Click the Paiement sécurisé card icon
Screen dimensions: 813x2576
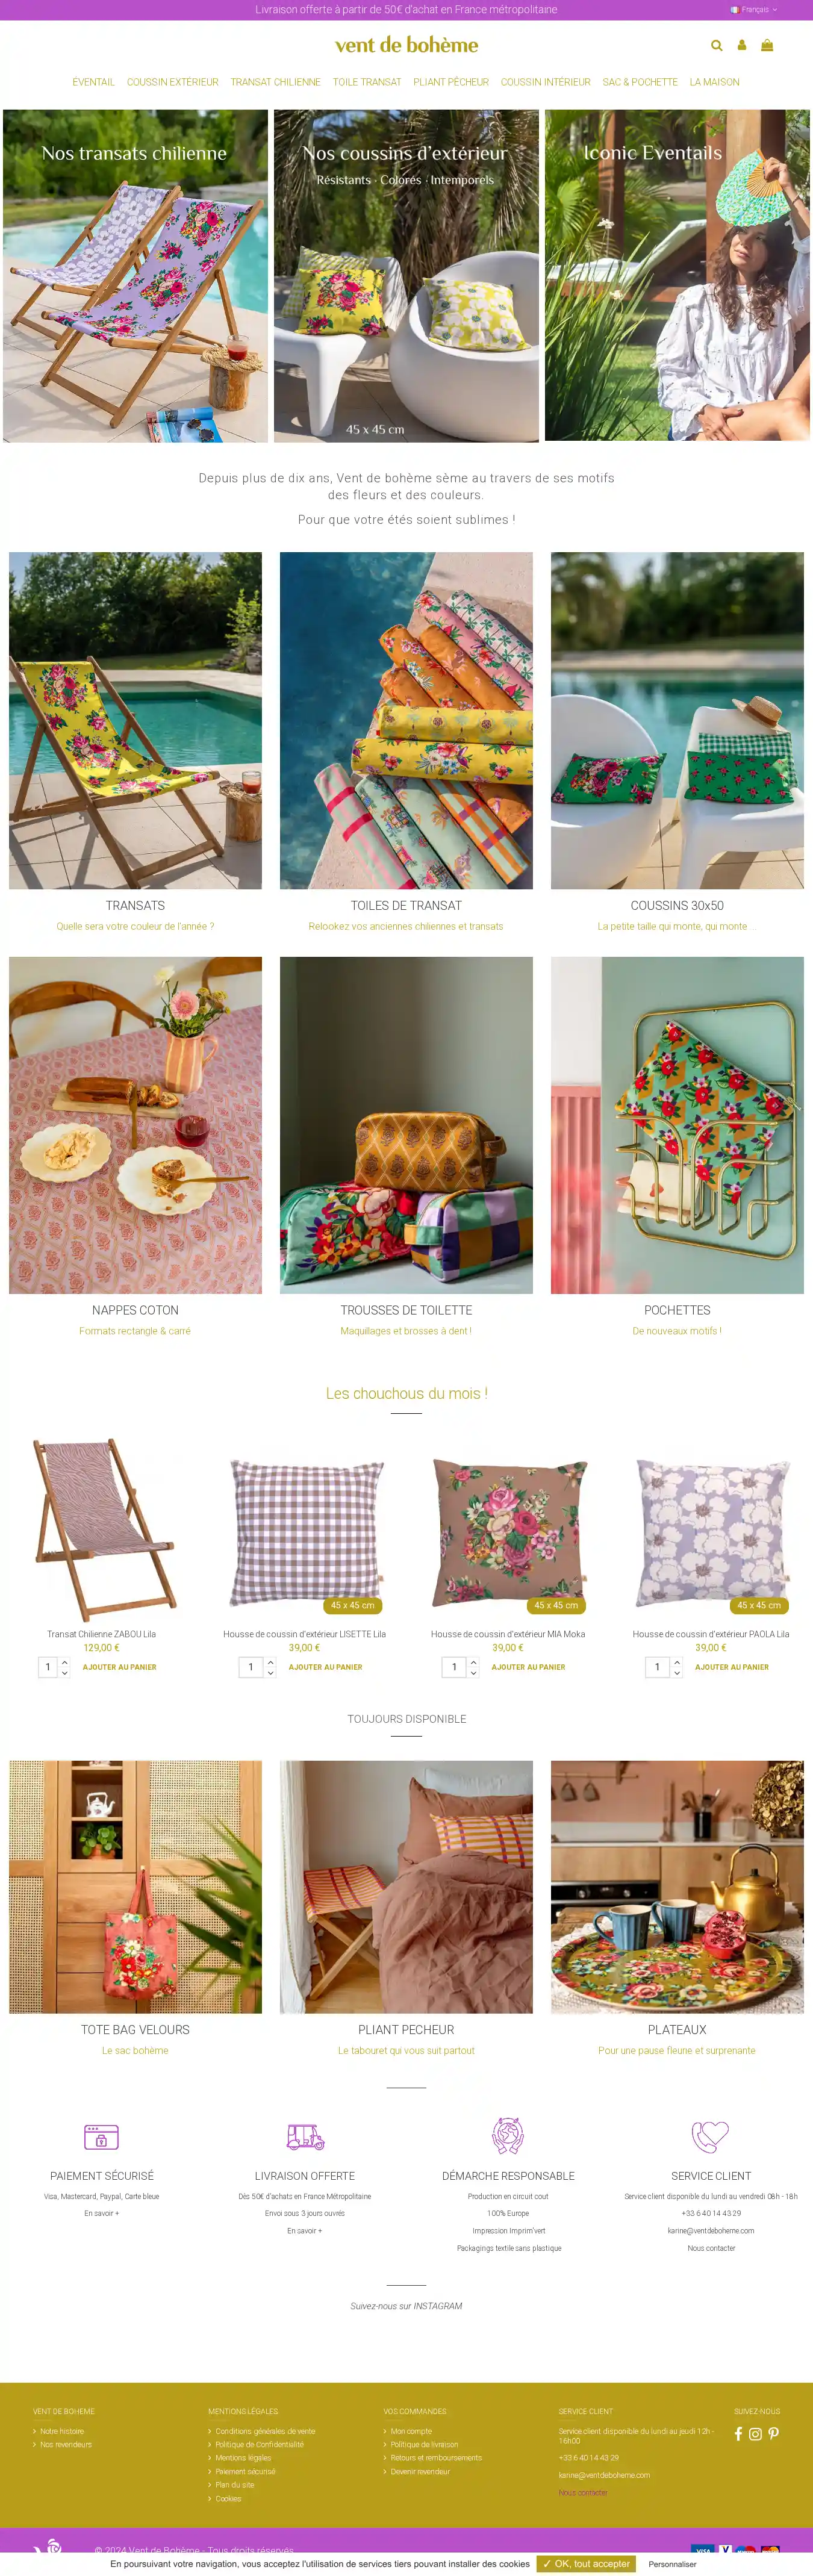point(101,2137)
